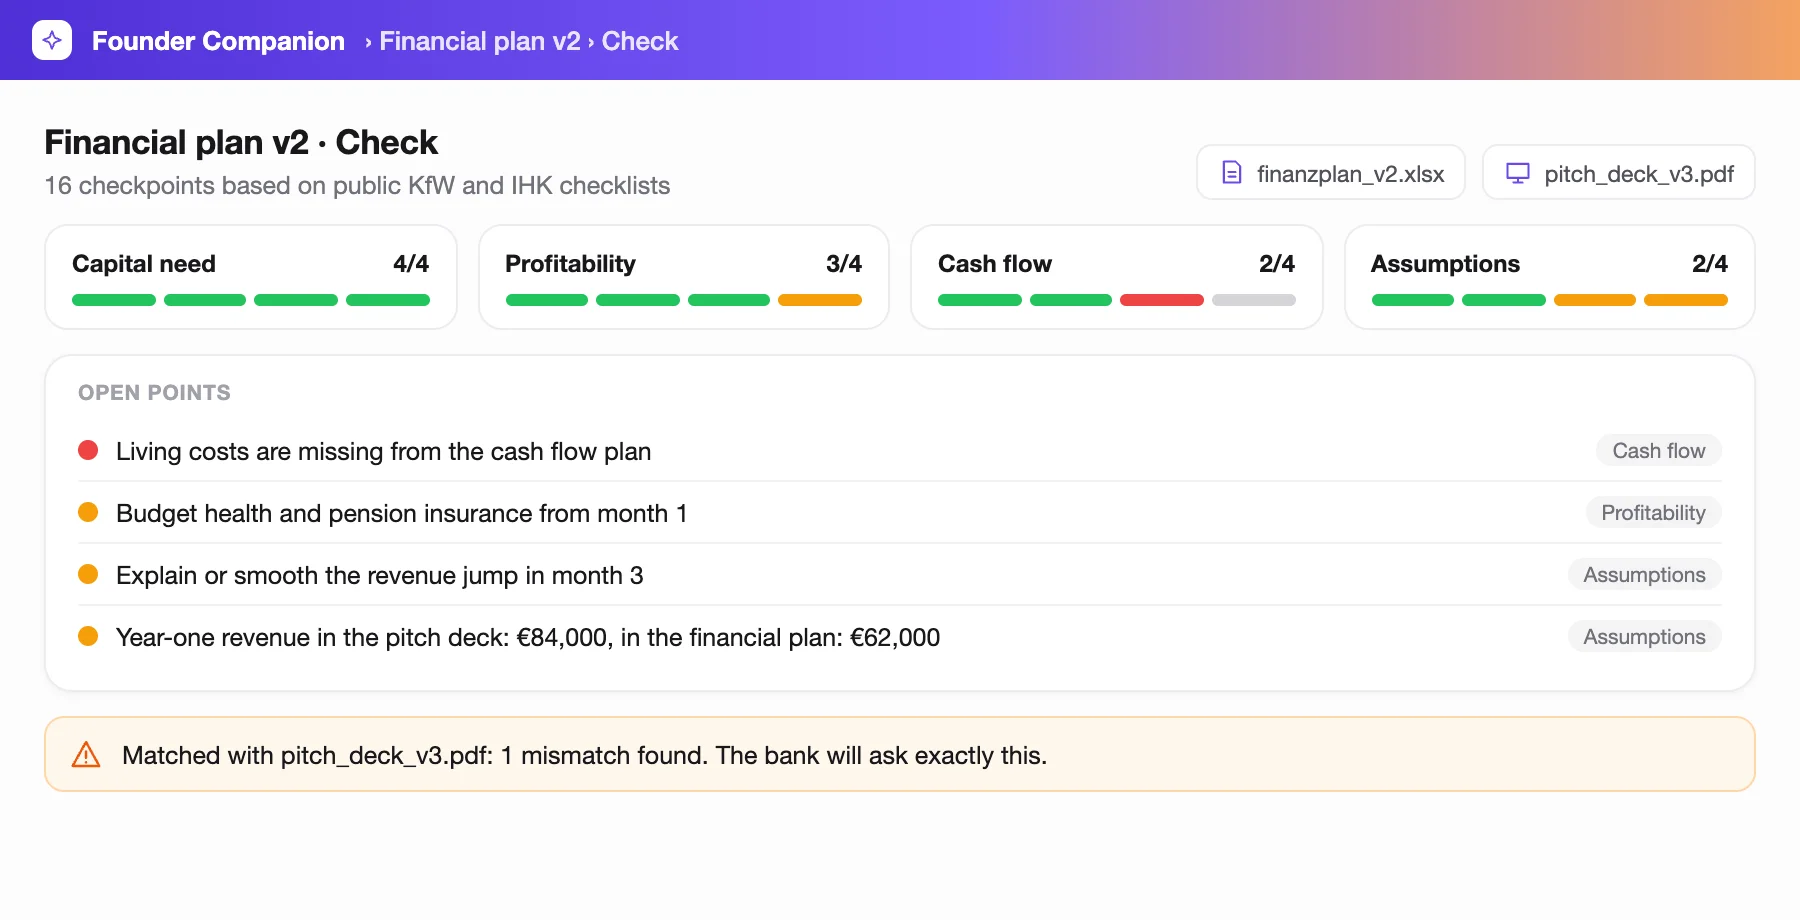
Task: Go to Financial plan v2 breadcrumb
Action: pos(480,41)
